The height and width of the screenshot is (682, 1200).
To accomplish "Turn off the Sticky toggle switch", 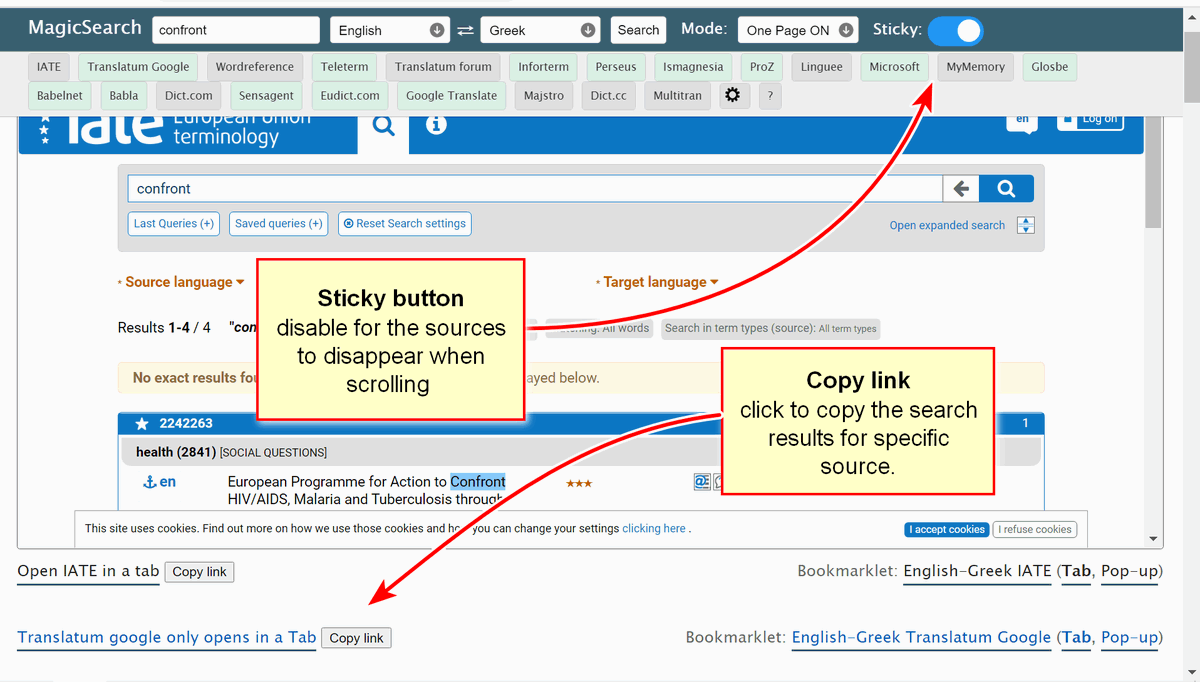I will [x=955, y=31].
